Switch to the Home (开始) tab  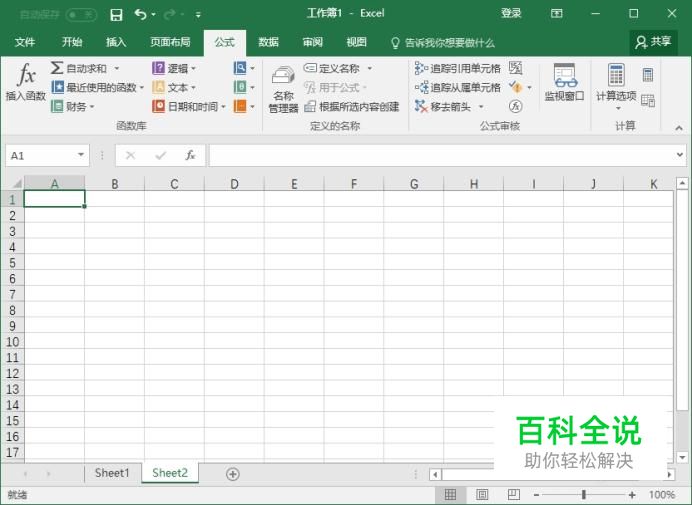[x=72, y=42]
